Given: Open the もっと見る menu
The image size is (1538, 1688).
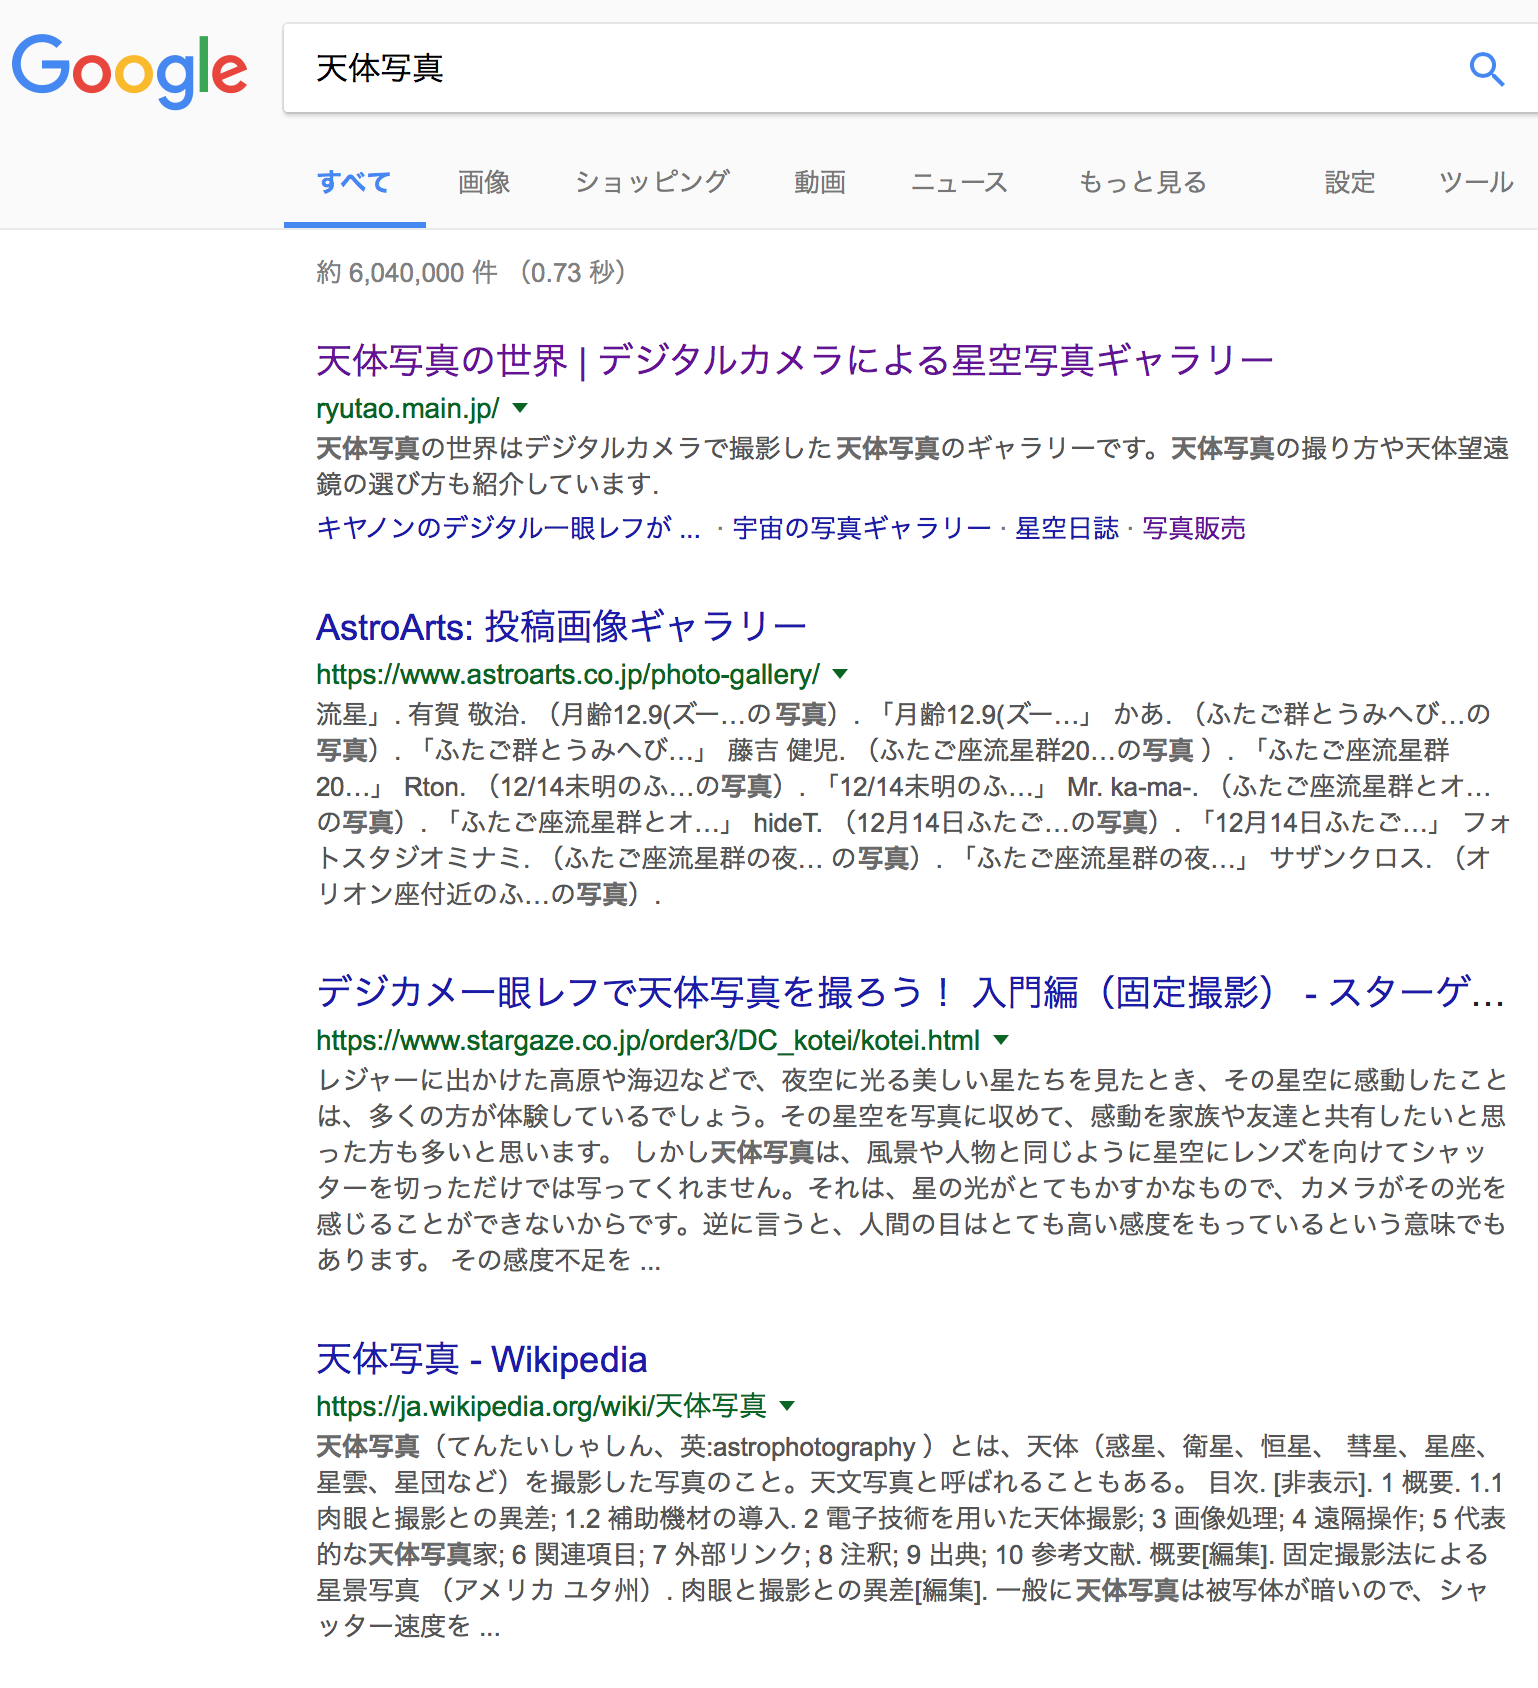Looking at the screenshot, I should tap(1143, 182).
